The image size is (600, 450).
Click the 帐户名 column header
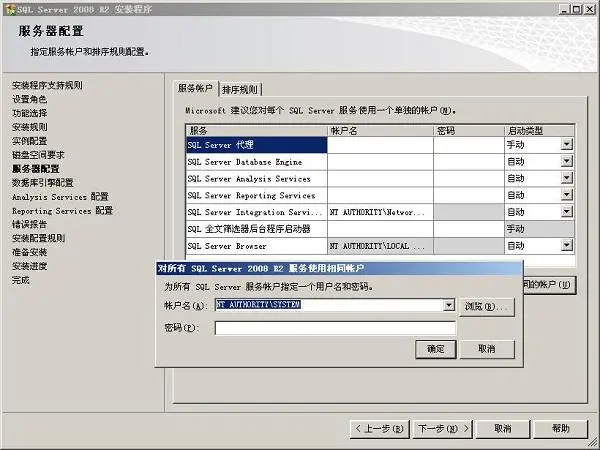380,131
